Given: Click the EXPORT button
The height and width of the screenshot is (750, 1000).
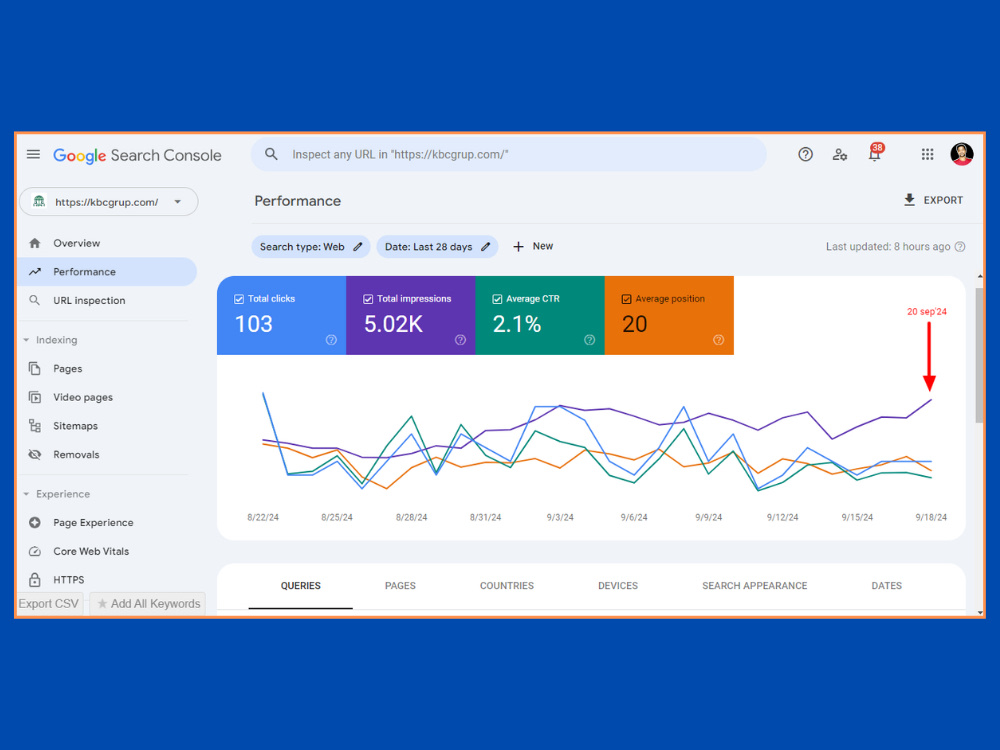Looking at the screenshot, I should (x=933, y=200).
